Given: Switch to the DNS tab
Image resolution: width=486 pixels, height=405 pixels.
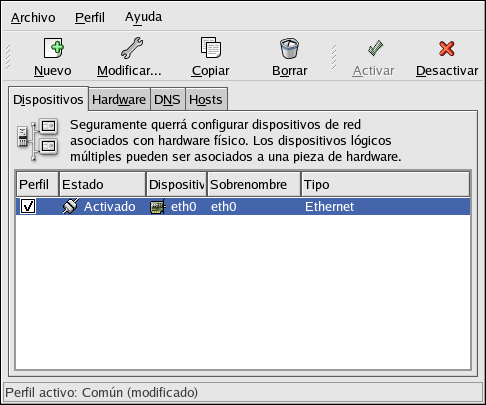Looking at the screenshot, I should (167, 99).
